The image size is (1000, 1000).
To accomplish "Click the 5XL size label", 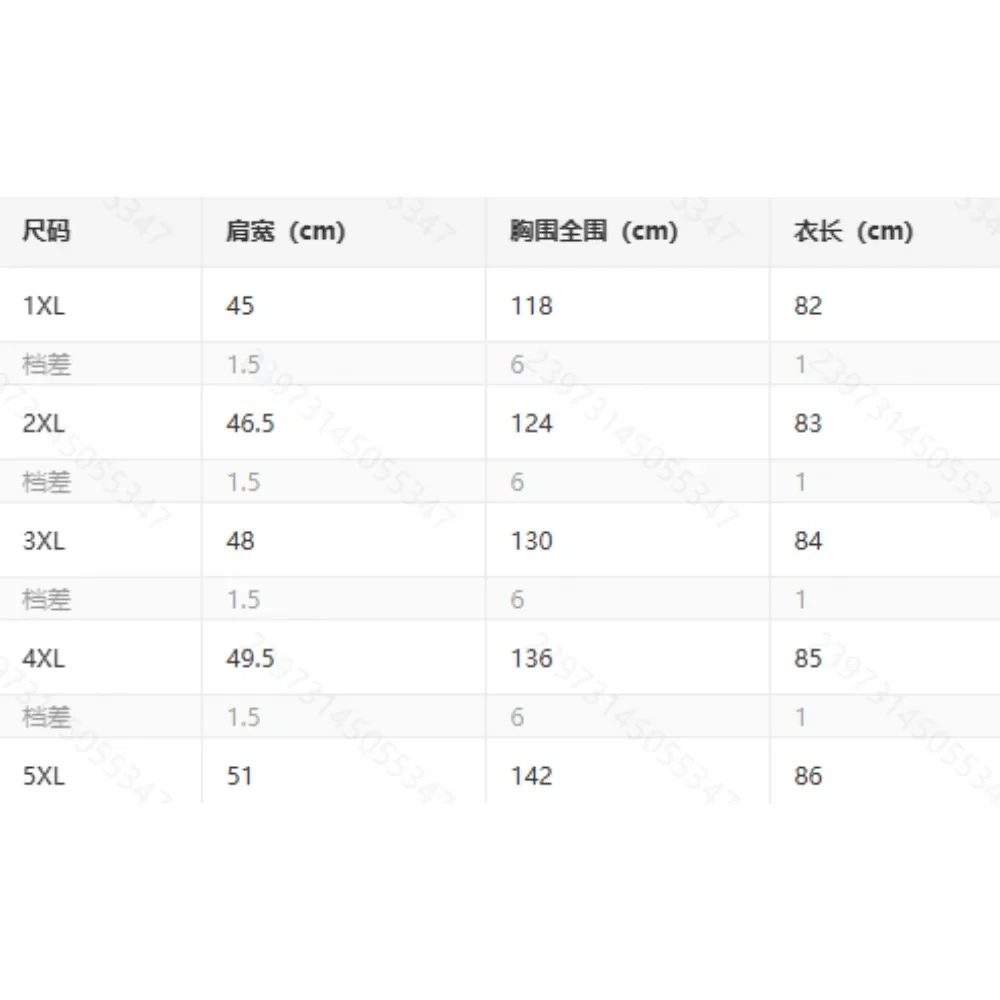I will click(x=44, y=776).
